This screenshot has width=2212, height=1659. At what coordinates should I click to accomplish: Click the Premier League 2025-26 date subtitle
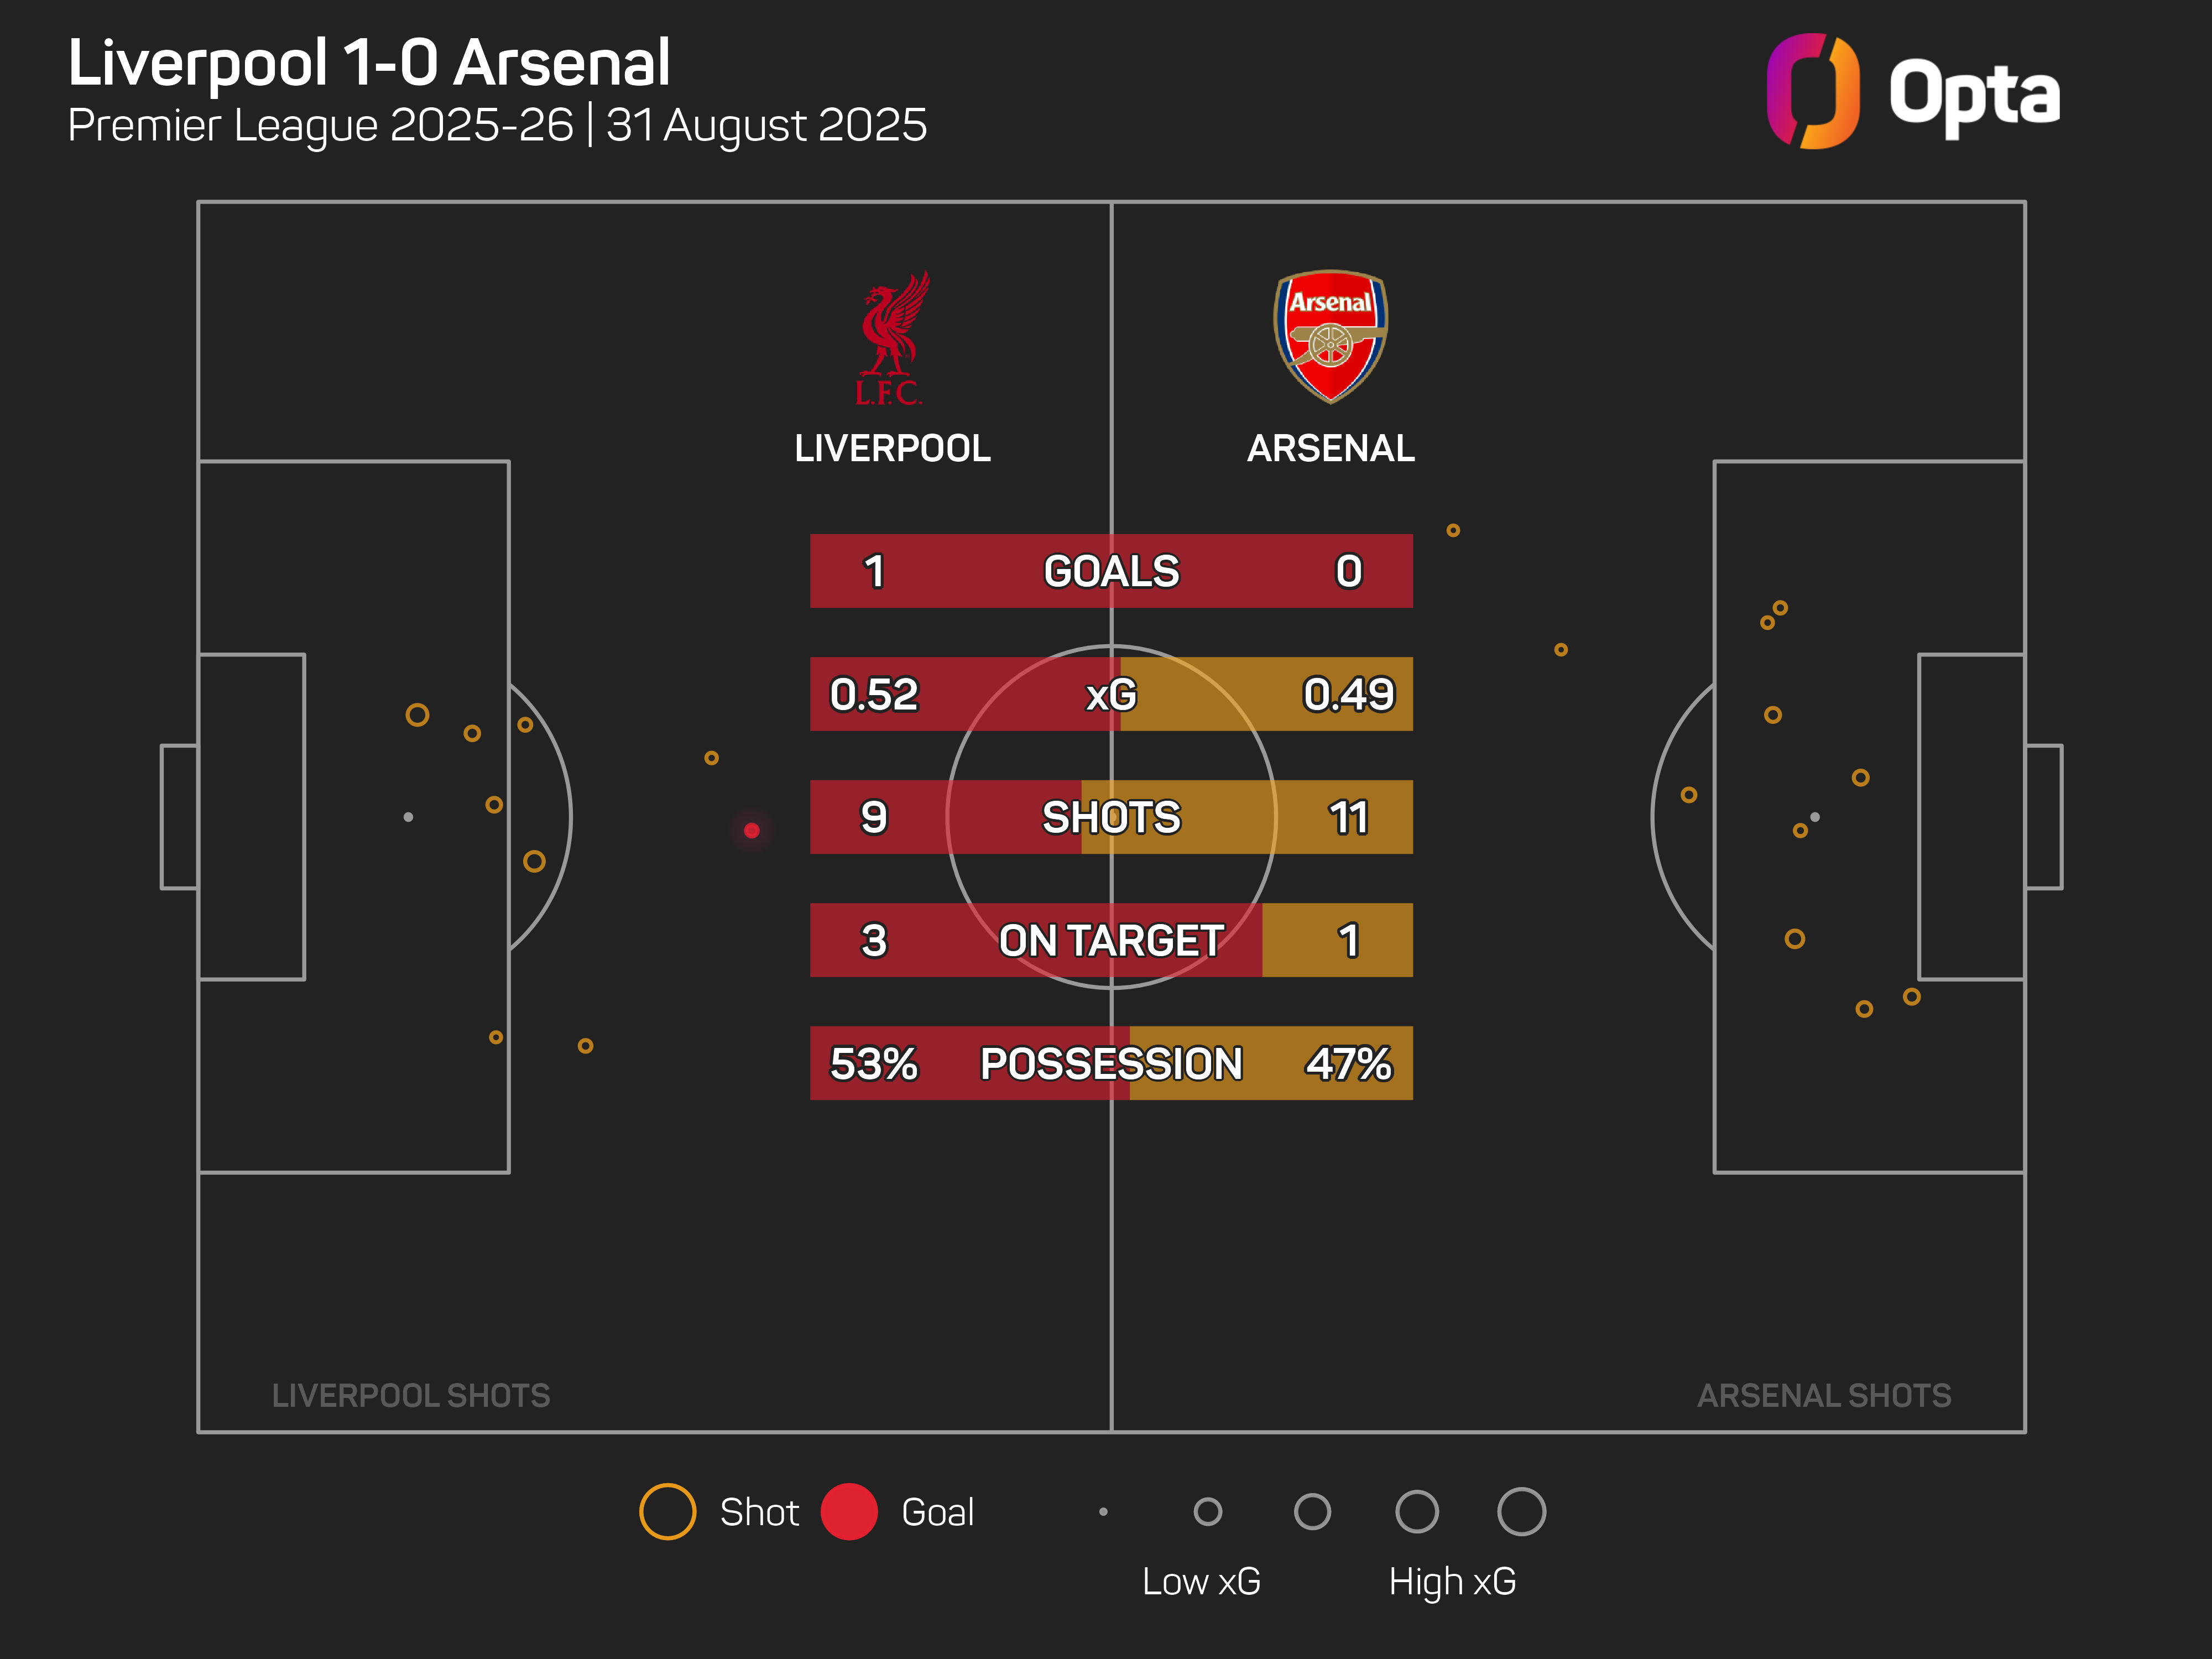pos(497,126)
